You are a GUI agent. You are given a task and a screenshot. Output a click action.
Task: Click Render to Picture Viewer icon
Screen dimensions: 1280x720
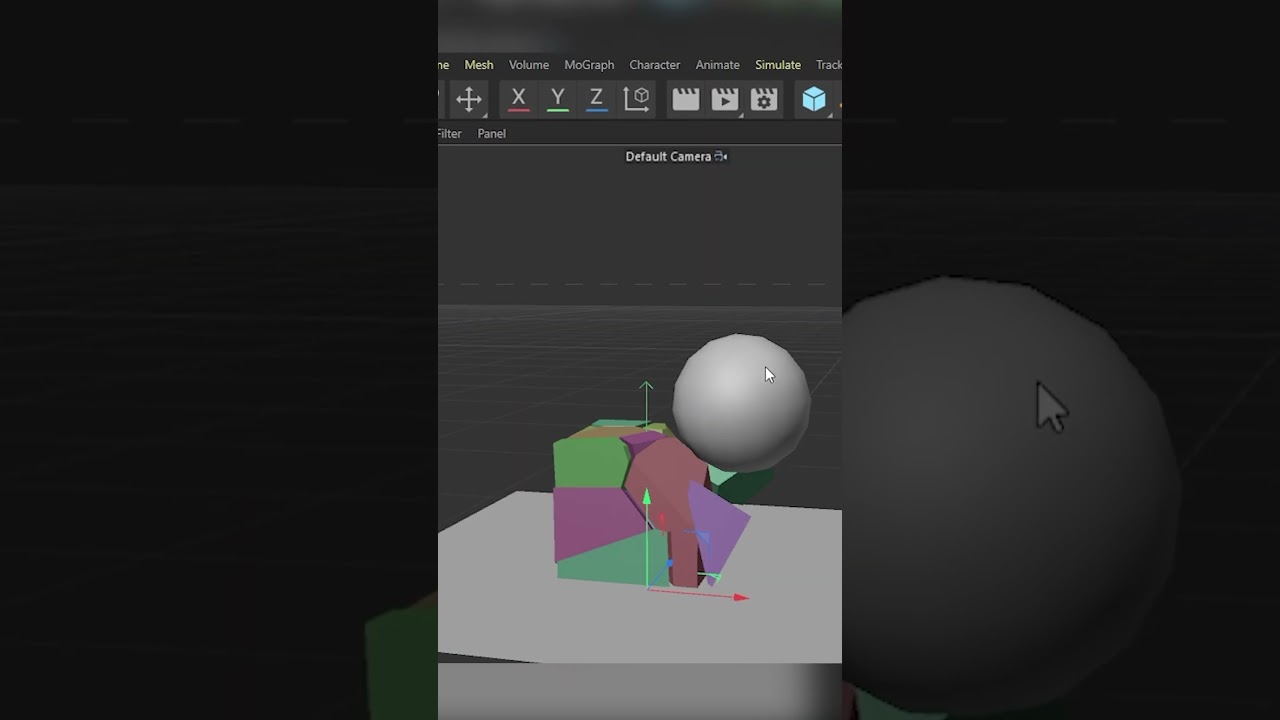click(724, 99)
